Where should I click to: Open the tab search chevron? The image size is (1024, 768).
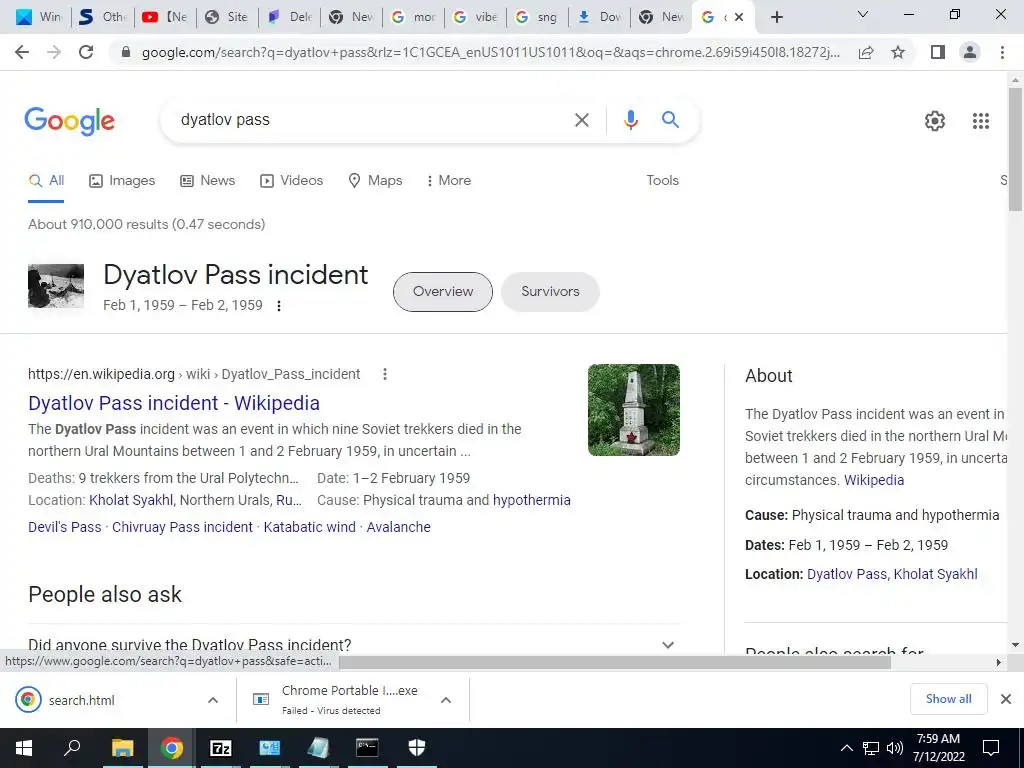click(863, 14)
